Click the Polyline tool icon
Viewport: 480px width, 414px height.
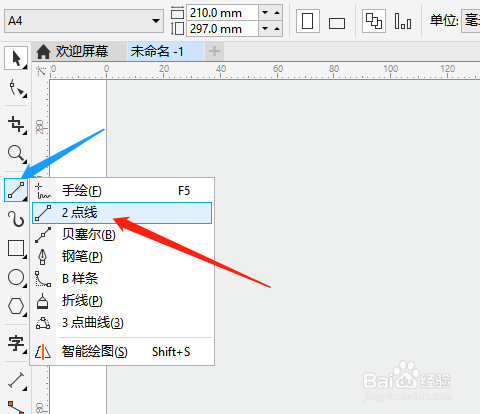click(x=43, y=301)
